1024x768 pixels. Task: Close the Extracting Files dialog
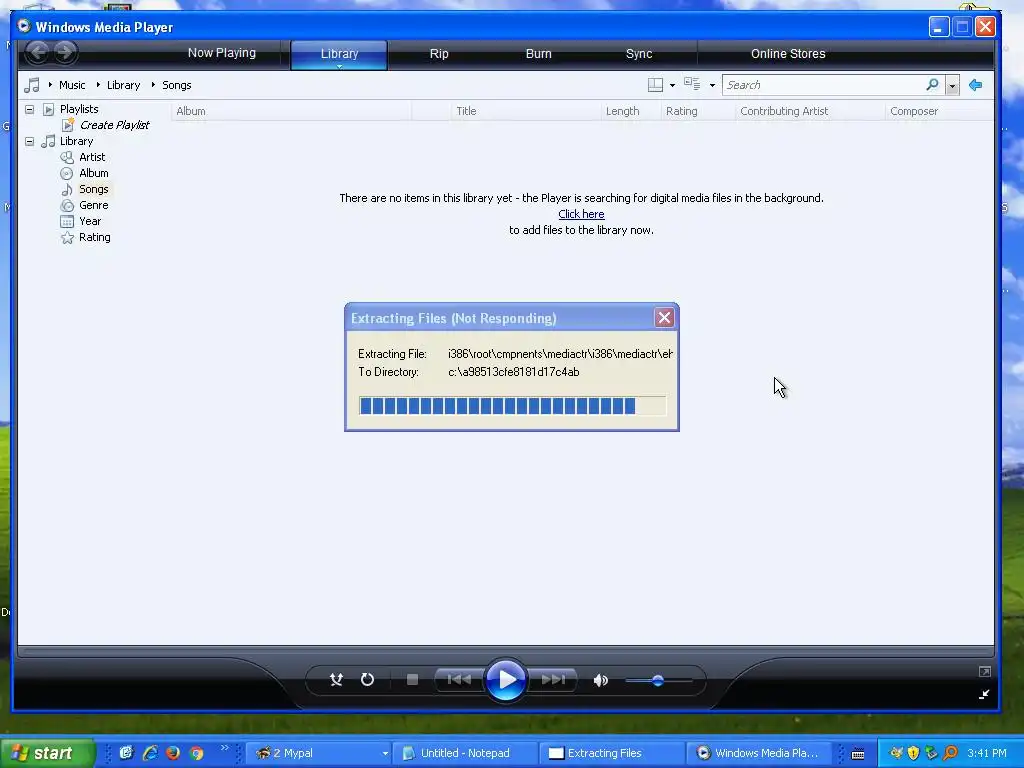[664, 318]
